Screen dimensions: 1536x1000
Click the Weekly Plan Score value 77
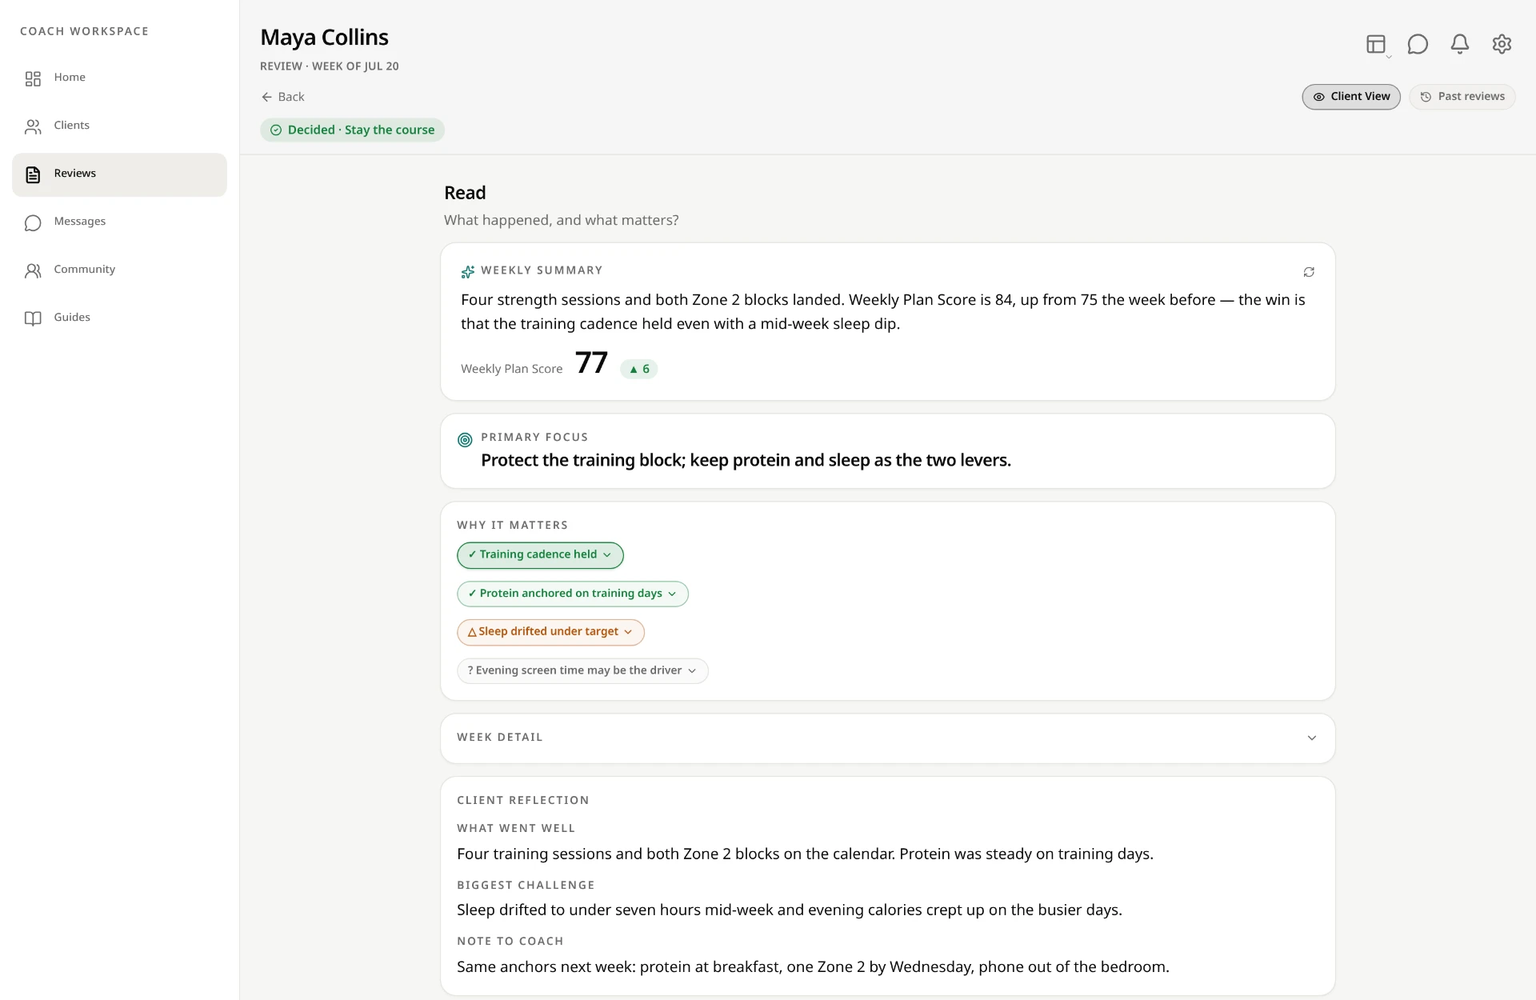(591, 362)
